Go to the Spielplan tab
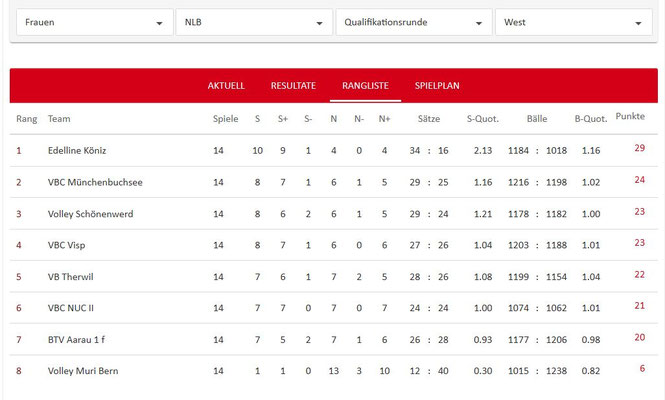This screenshot has height=400, width=665. [437, 86]
